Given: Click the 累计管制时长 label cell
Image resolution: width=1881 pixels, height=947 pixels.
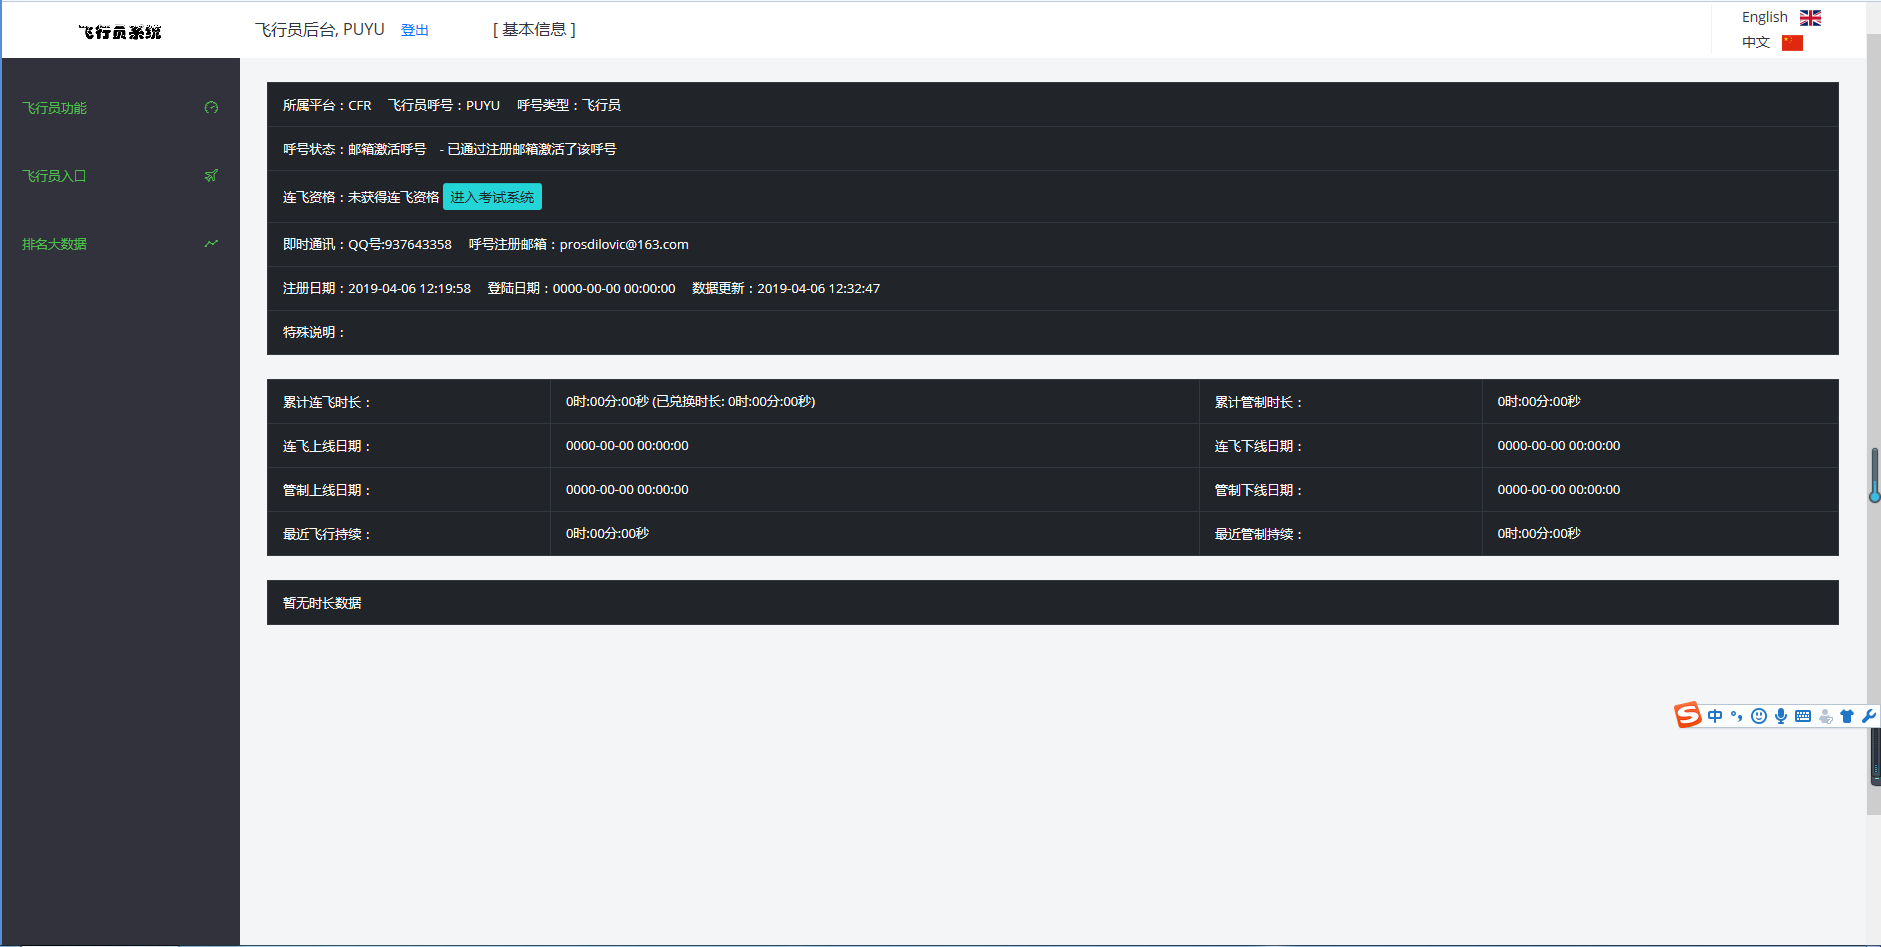Looking at the screenshot, I should click(1340, 402).
